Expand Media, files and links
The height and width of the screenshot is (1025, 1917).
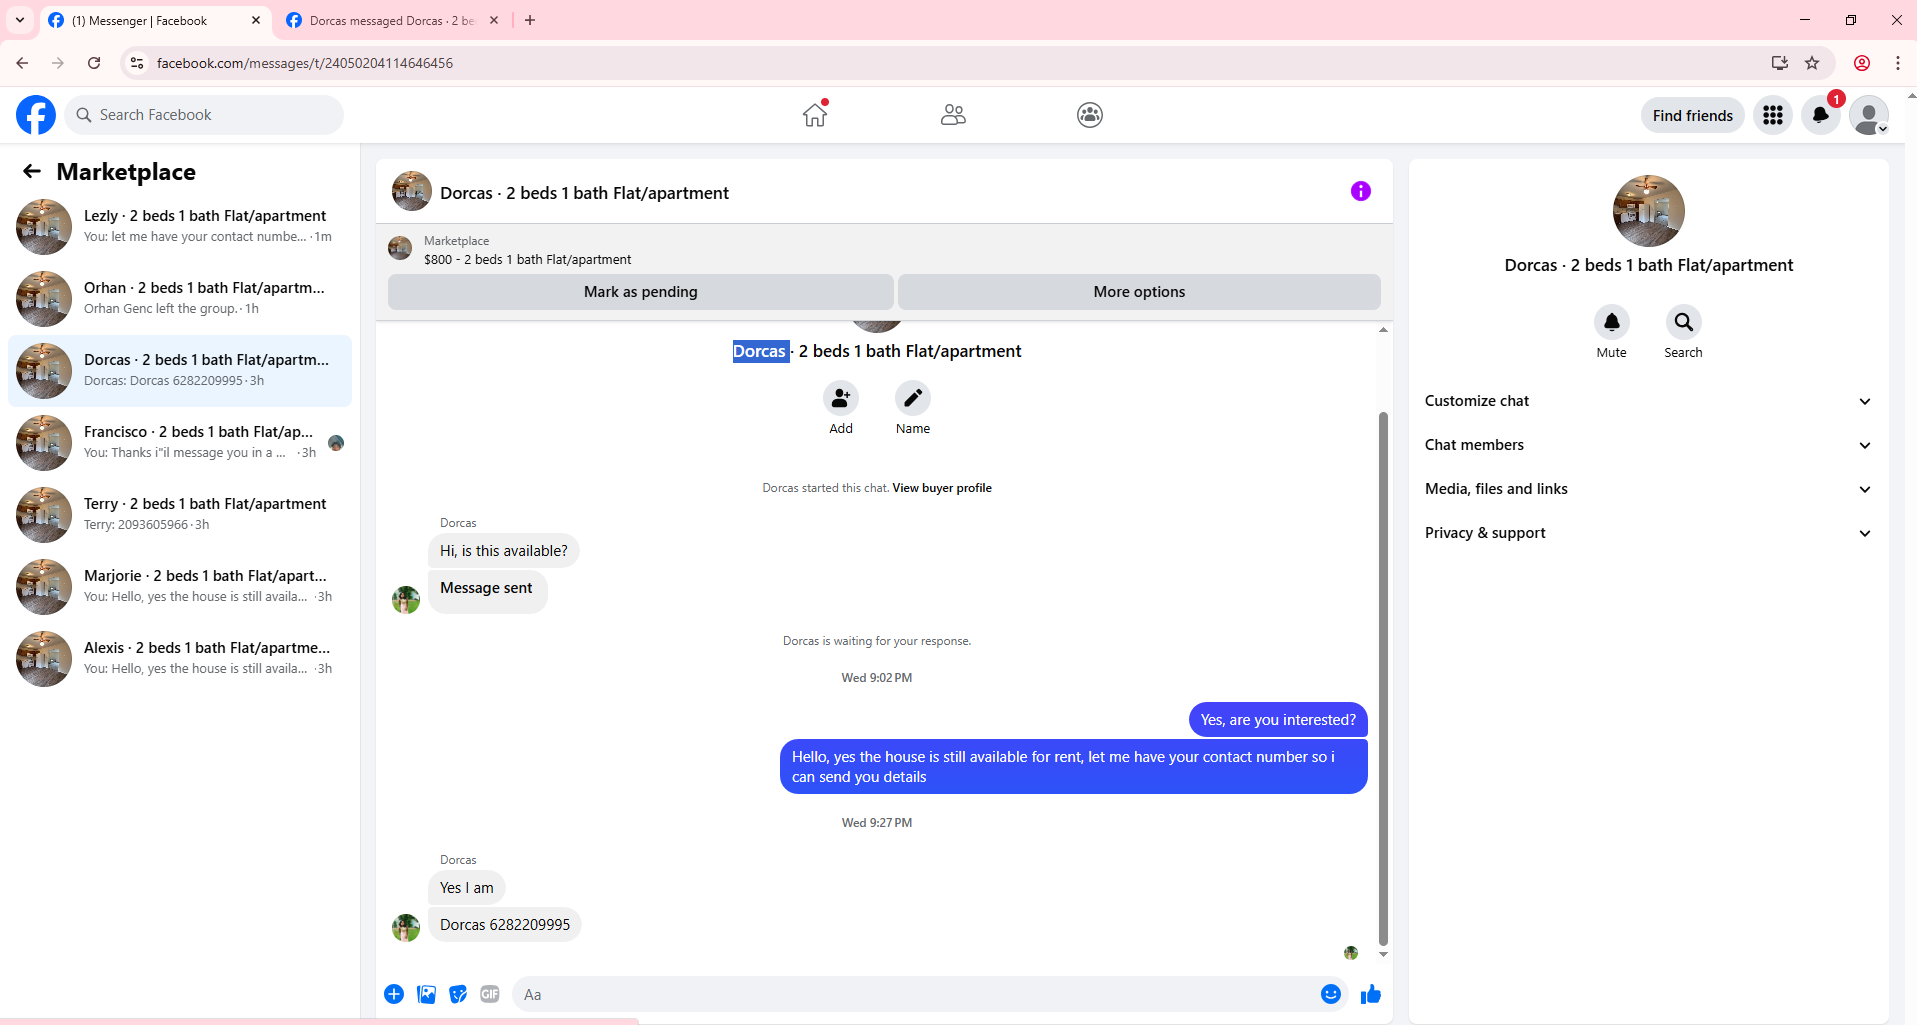click(1648, 489)
